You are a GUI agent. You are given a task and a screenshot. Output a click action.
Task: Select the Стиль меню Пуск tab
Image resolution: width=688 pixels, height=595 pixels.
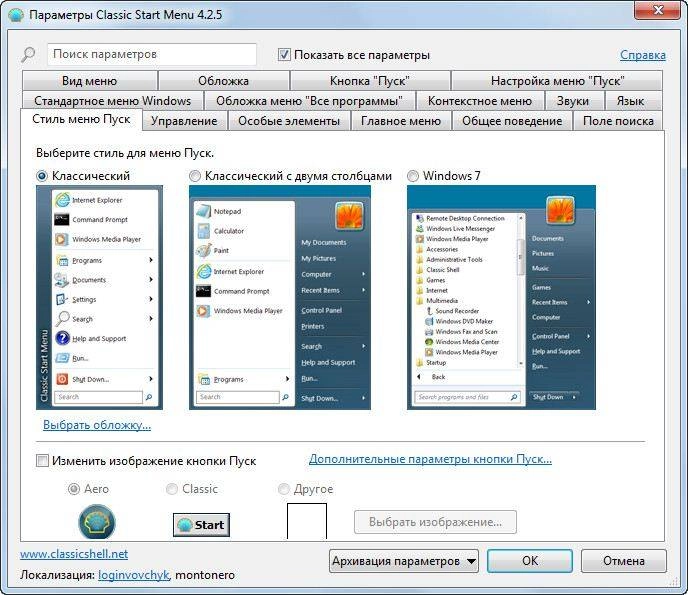pos(81,119)
